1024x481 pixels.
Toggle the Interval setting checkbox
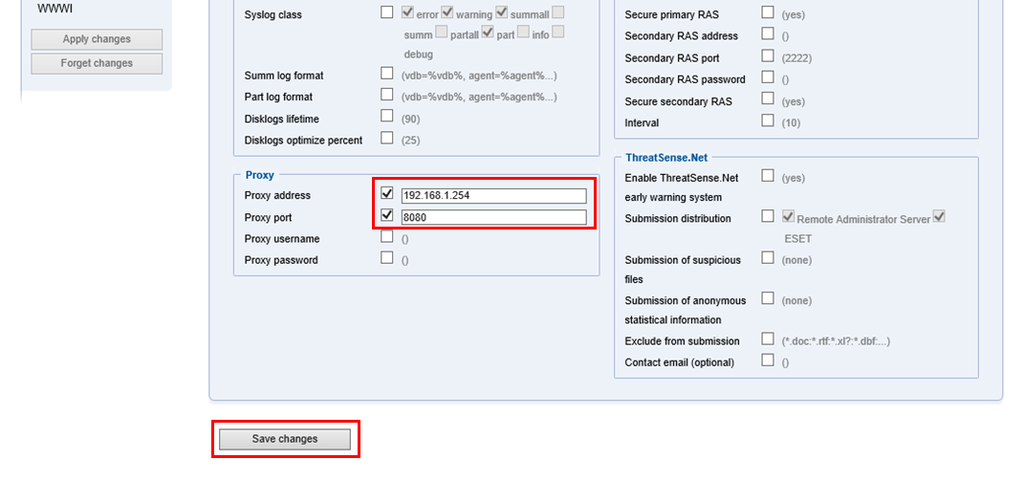768,121
